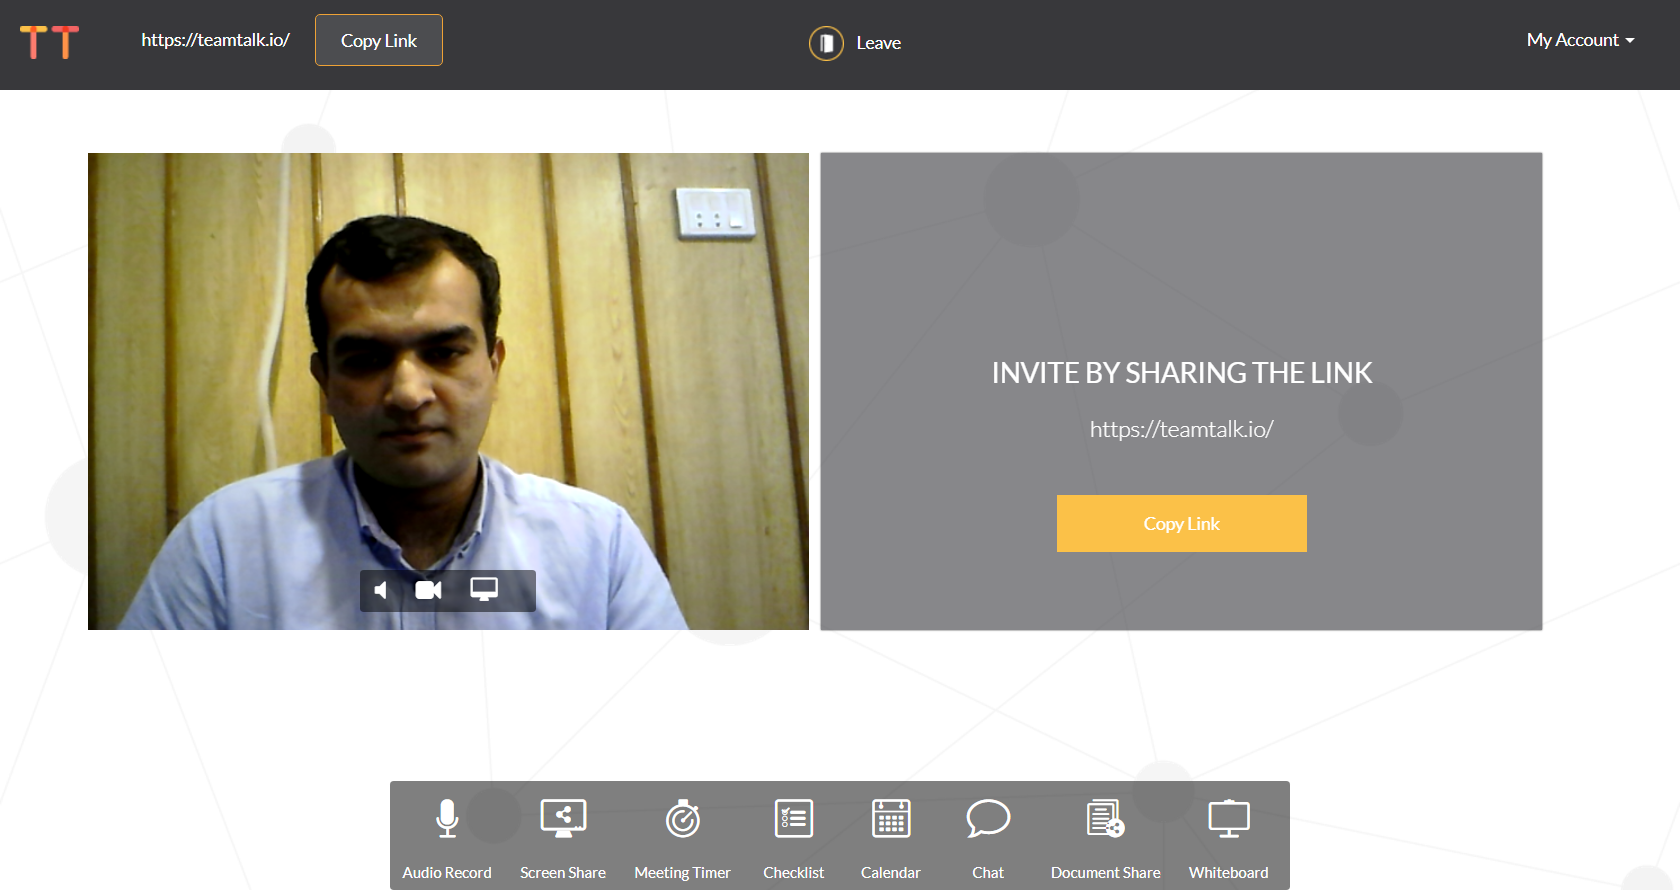Toggle the monitor icon on the video overlay
Image resolution: width=1680 pixels, height=890 pixels.
click(484, 590)
